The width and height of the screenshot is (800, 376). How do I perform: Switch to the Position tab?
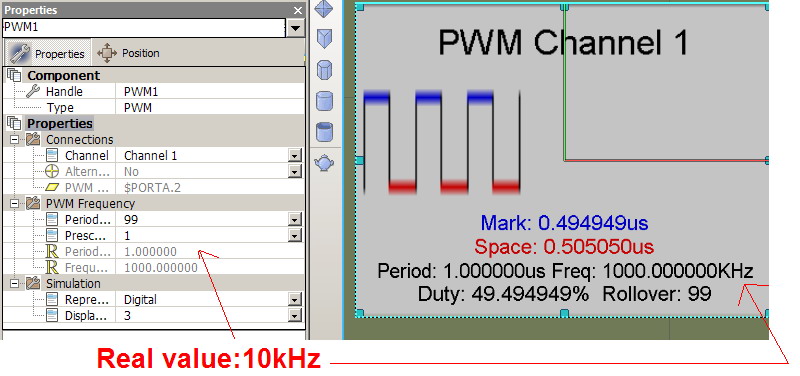pos(128,53)
